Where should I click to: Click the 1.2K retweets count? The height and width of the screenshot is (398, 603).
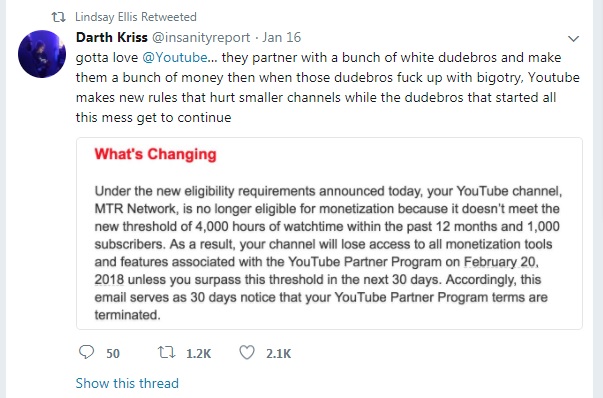pyautogui.click(x=198, y=353)
